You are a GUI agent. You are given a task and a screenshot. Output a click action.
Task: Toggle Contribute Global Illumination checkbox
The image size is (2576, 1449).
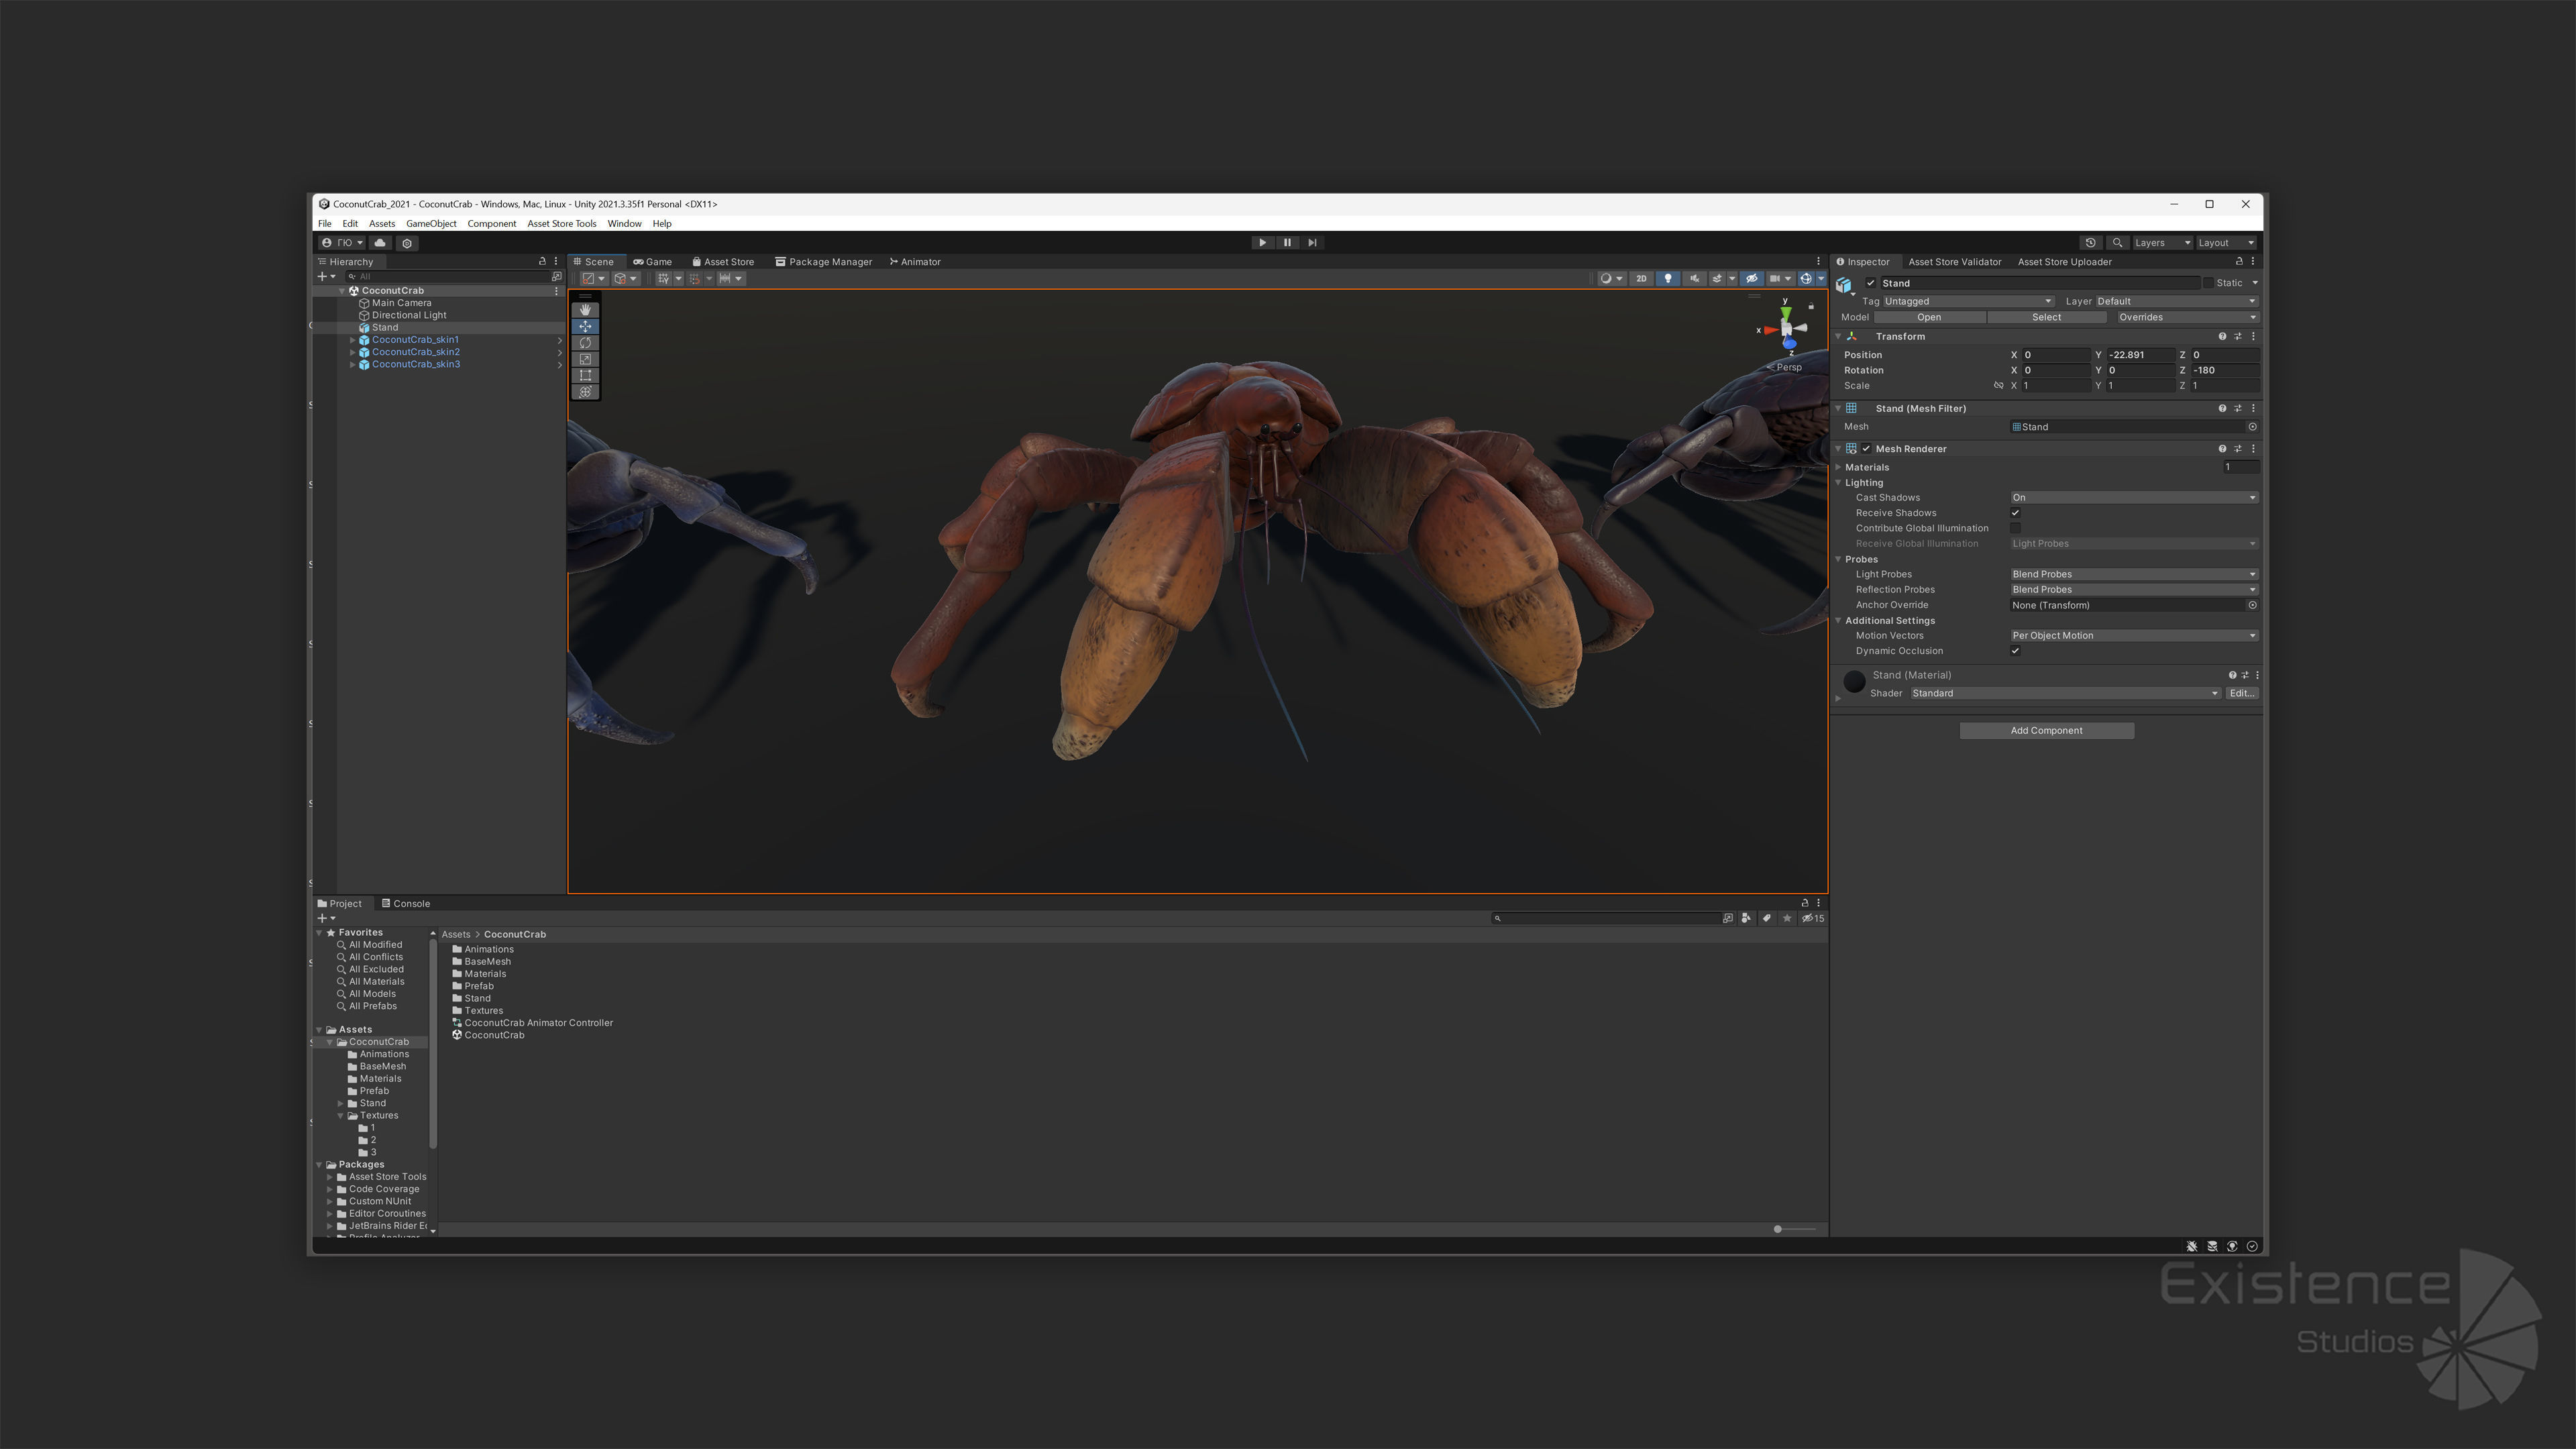point(2016,528)
